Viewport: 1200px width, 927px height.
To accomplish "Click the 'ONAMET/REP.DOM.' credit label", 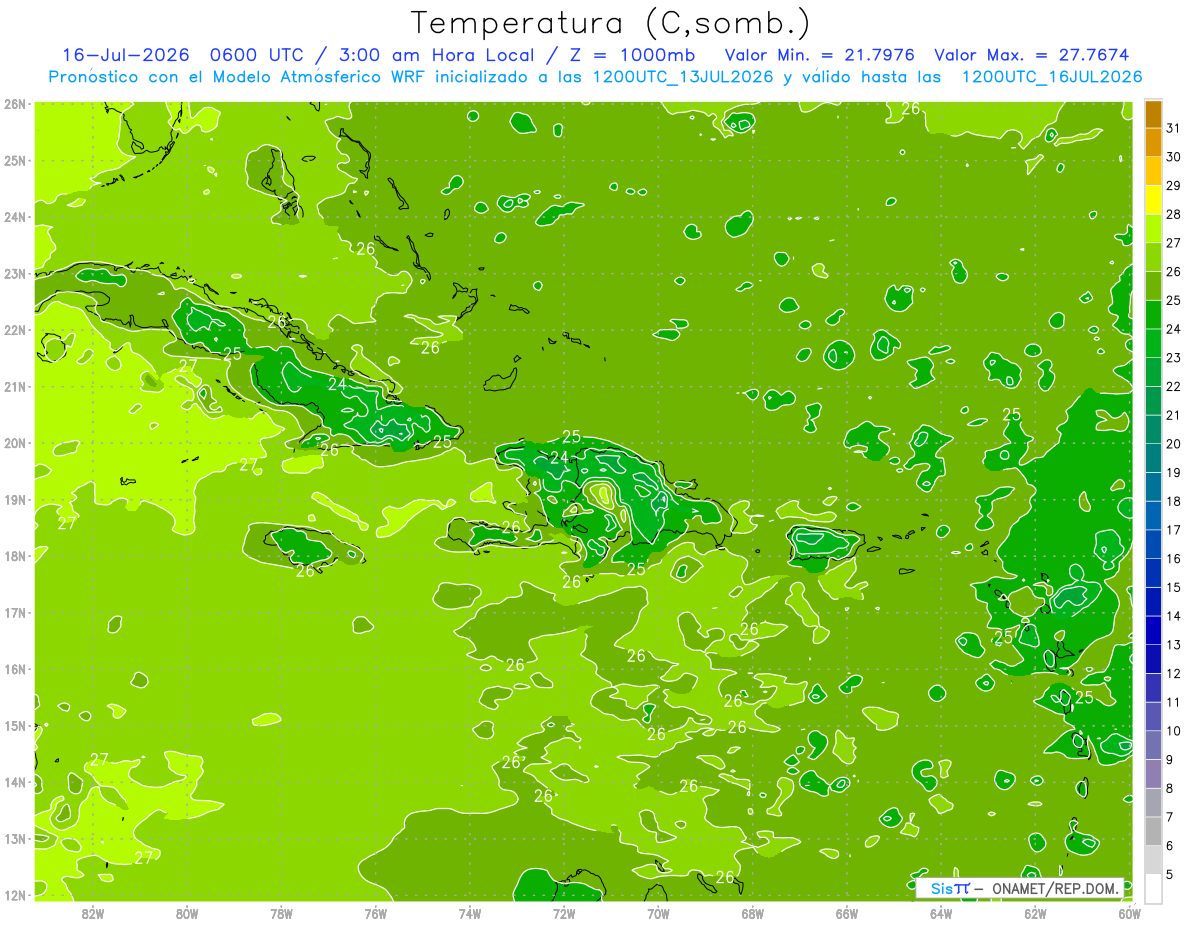I will 1056,888.
